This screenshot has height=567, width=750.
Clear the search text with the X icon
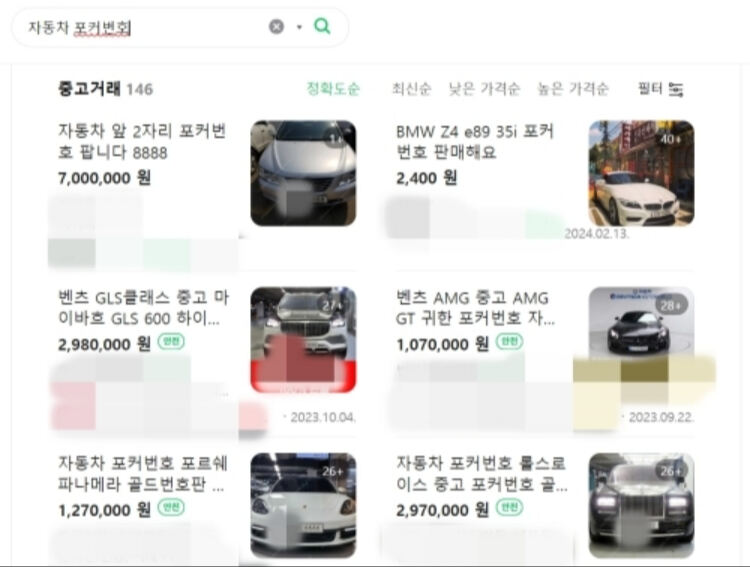pos(276,27)
